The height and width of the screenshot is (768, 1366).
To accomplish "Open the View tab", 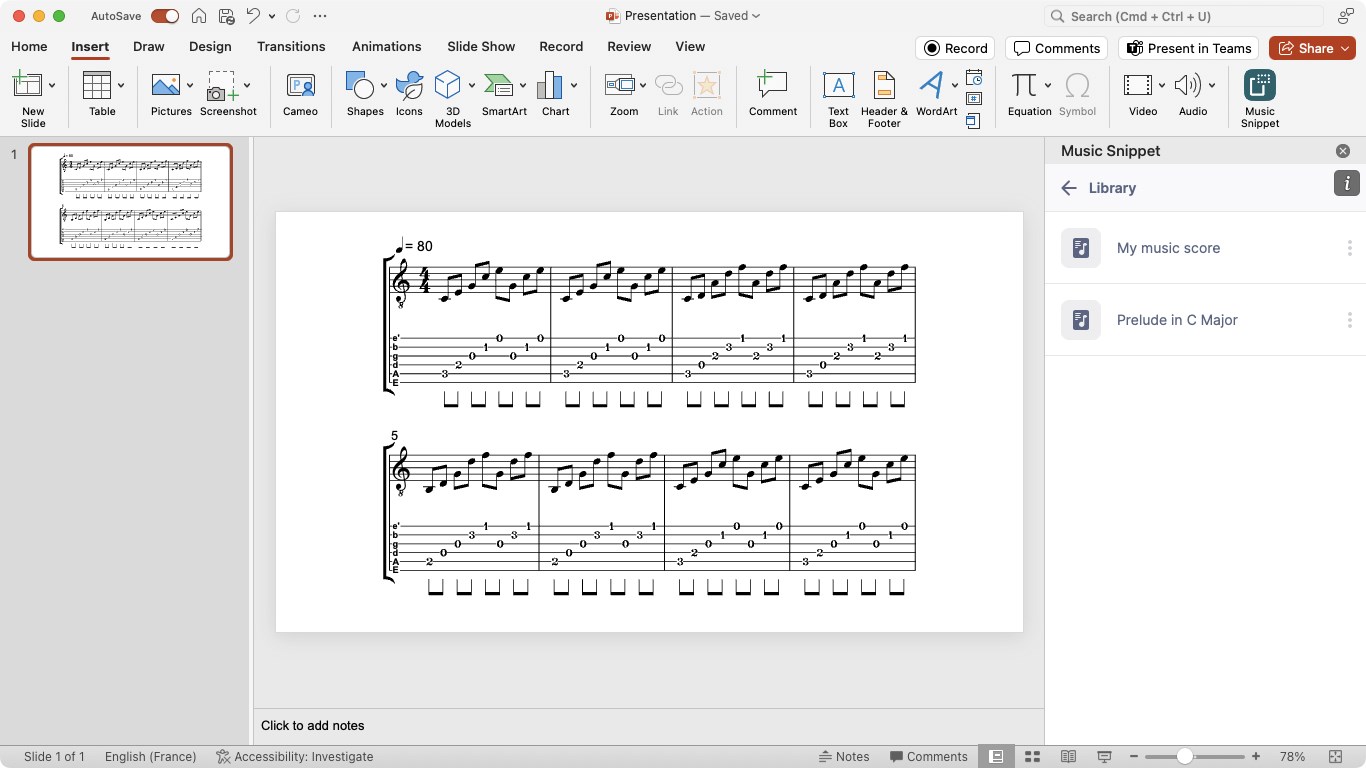I will 690,47.
